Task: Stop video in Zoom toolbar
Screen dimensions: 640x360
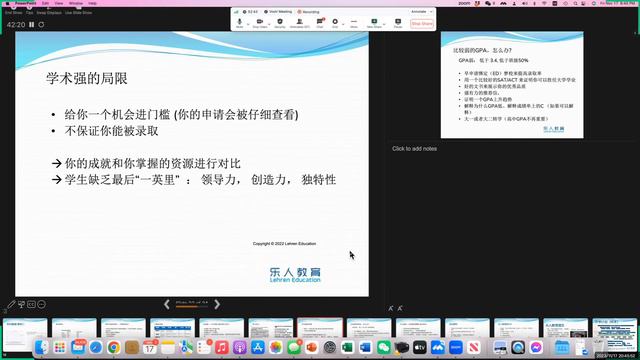Action: 260,23
